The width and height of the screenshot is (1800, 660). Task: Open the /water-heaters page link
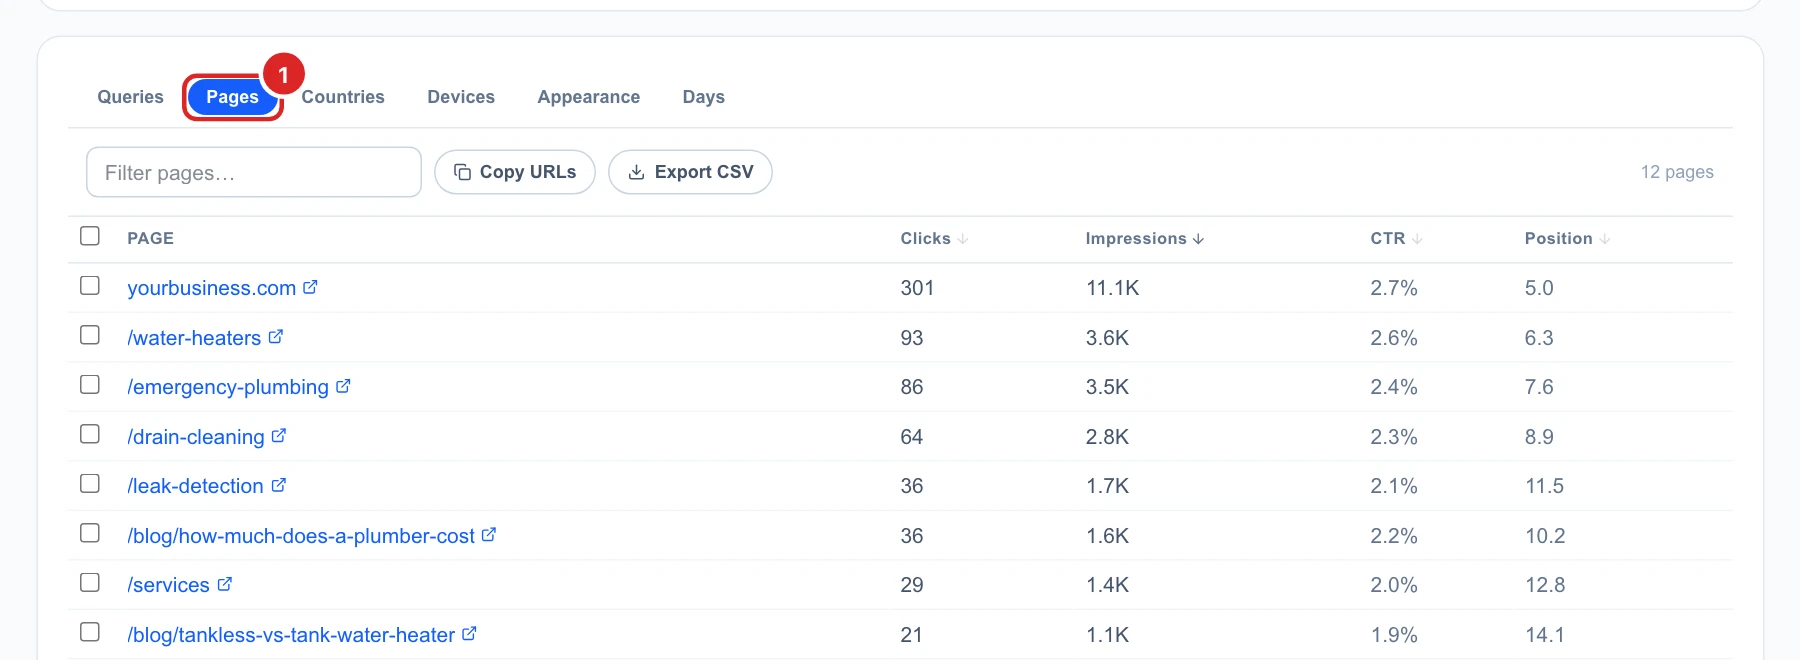coord(194,338)
